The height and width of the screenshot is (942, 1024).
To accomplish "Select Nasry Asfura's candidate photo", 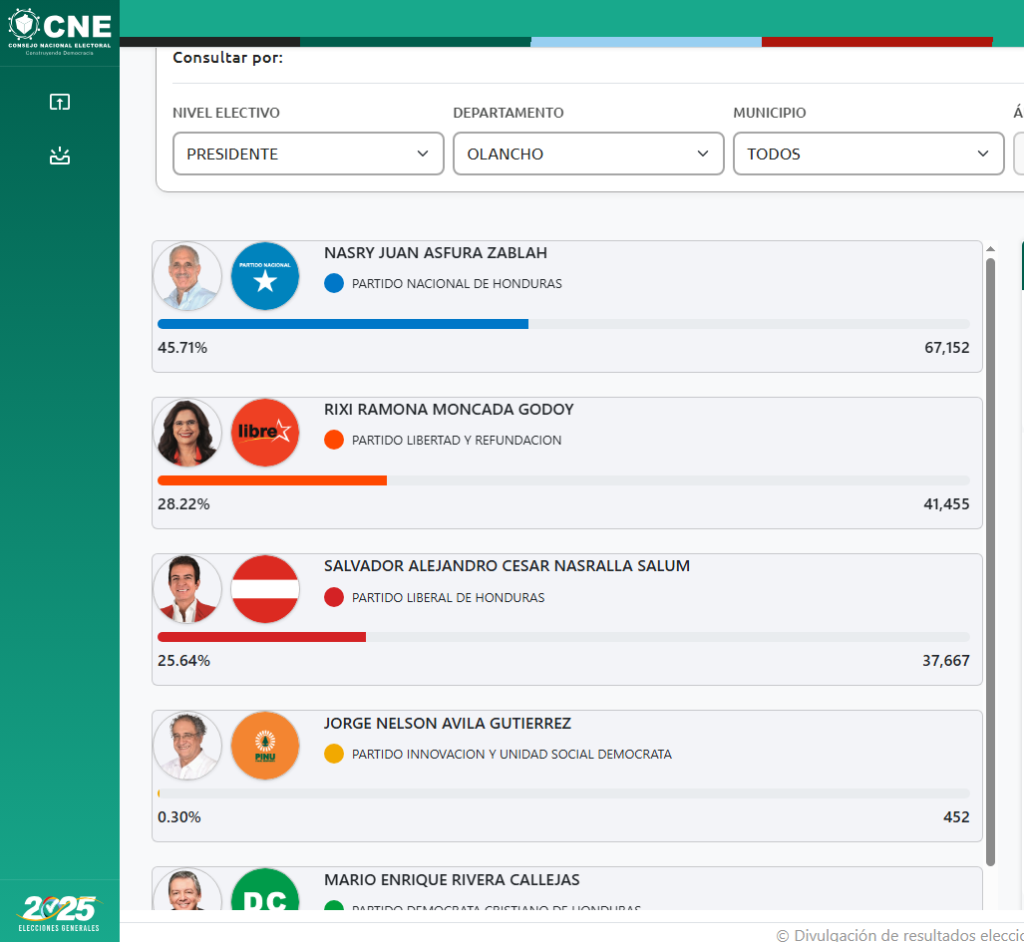I will [x=187, y=276].
